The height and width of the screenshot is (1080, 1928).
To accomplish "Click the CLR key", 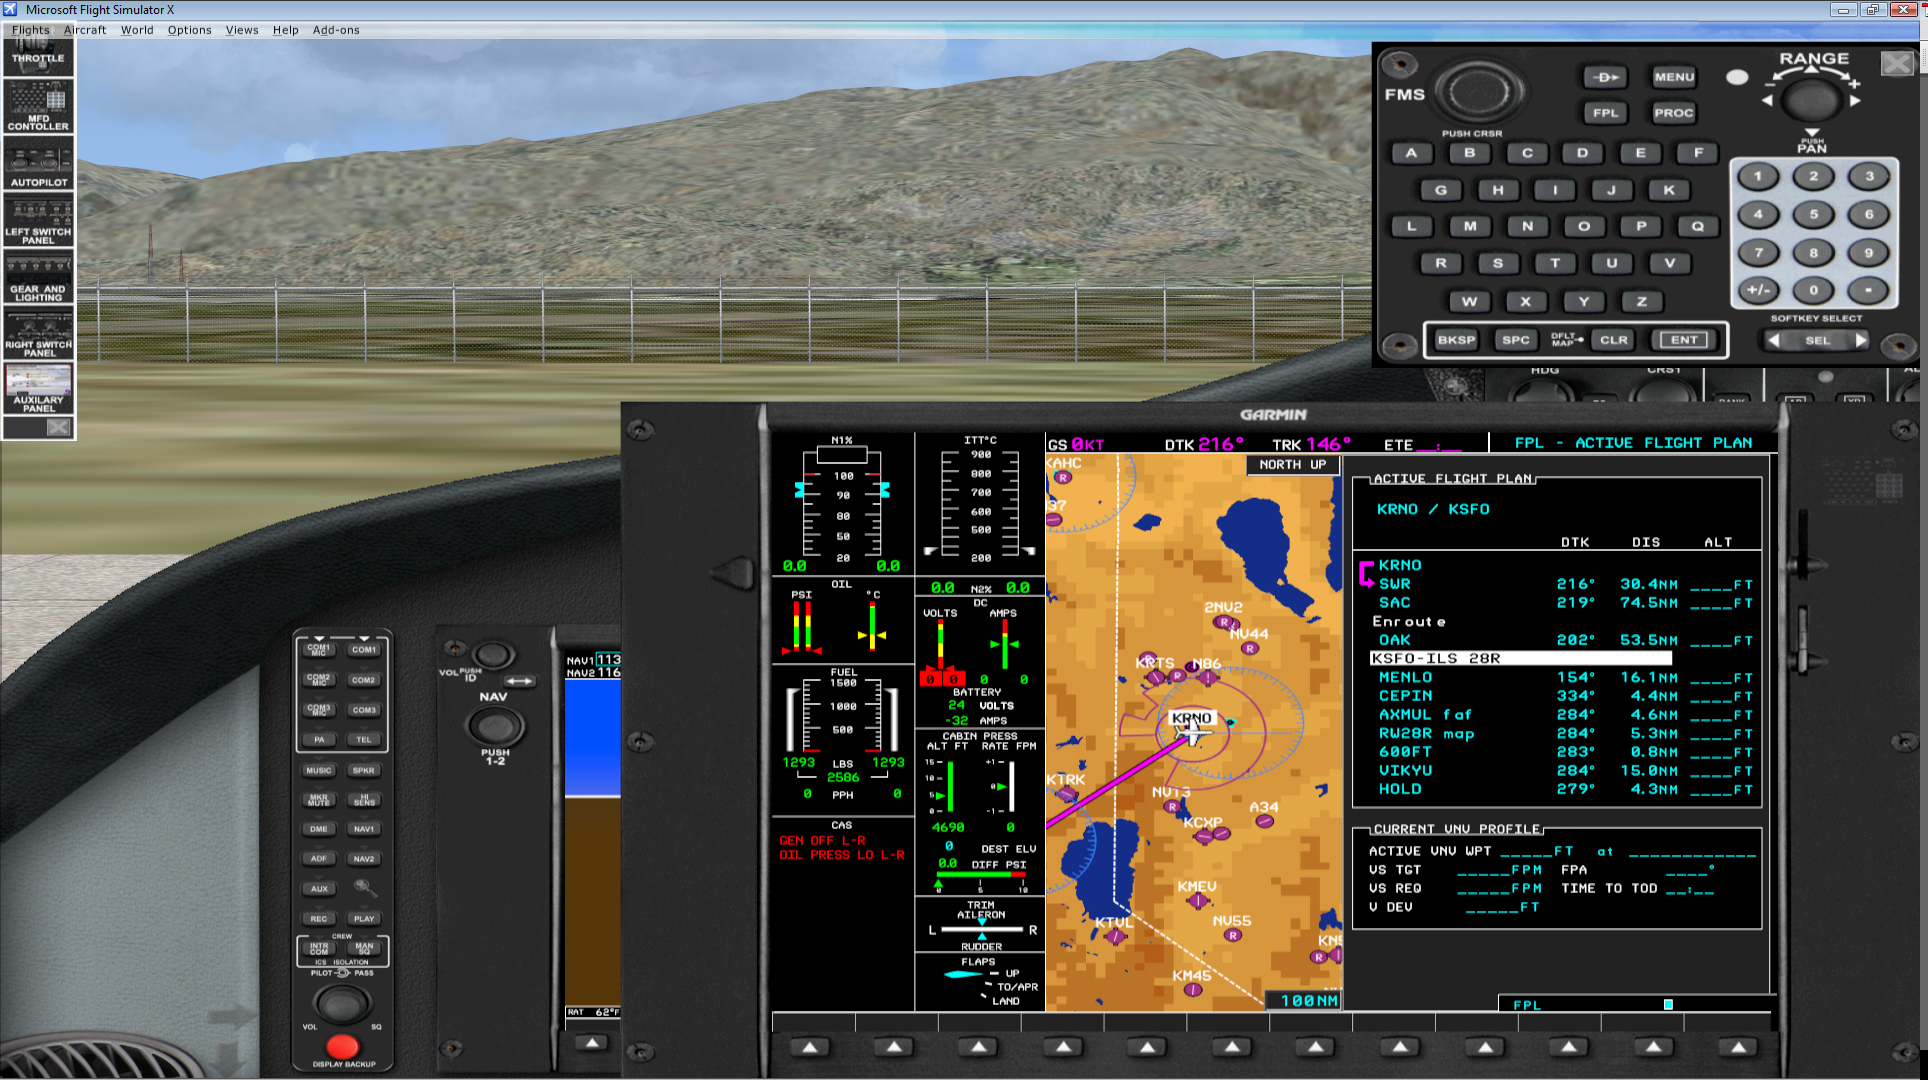I will pyautogui.click(x=1613, y=340).
